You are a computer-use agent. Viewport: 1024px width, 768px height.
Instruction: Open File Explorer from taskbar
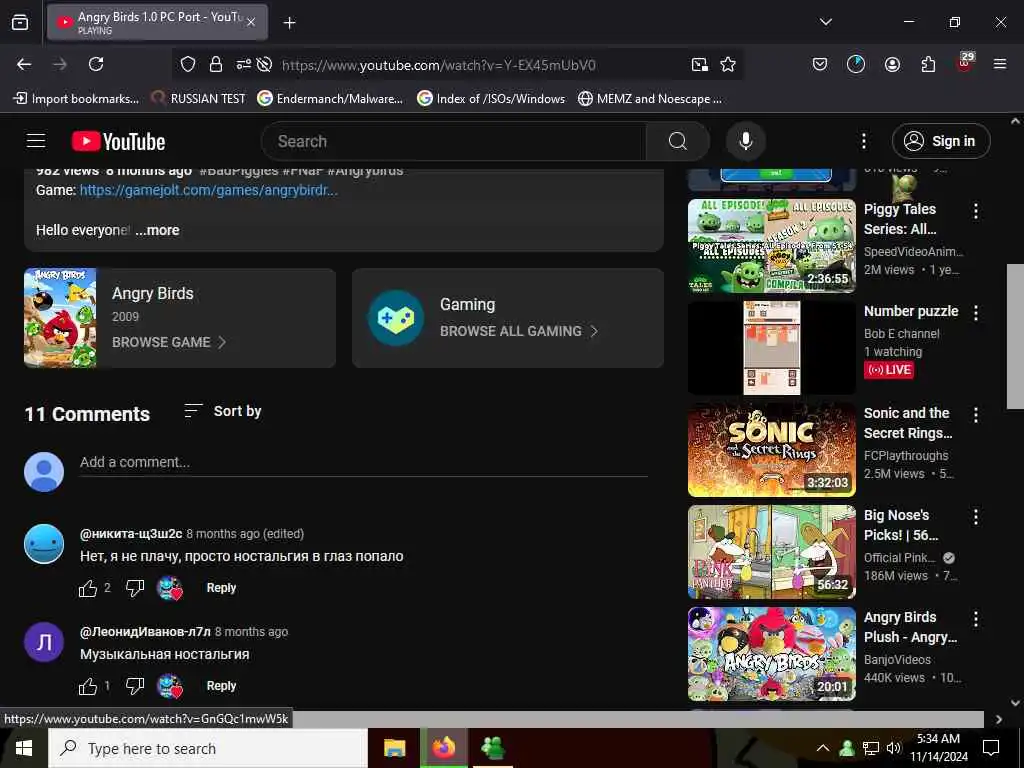click(x=394, y=748)
